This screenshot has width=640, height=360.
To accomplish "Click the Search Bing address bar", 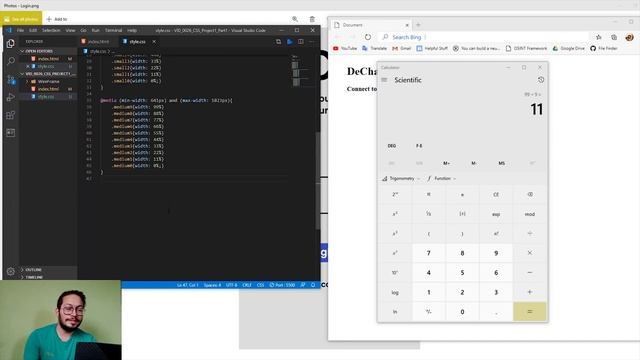I will tap(484, 37).
